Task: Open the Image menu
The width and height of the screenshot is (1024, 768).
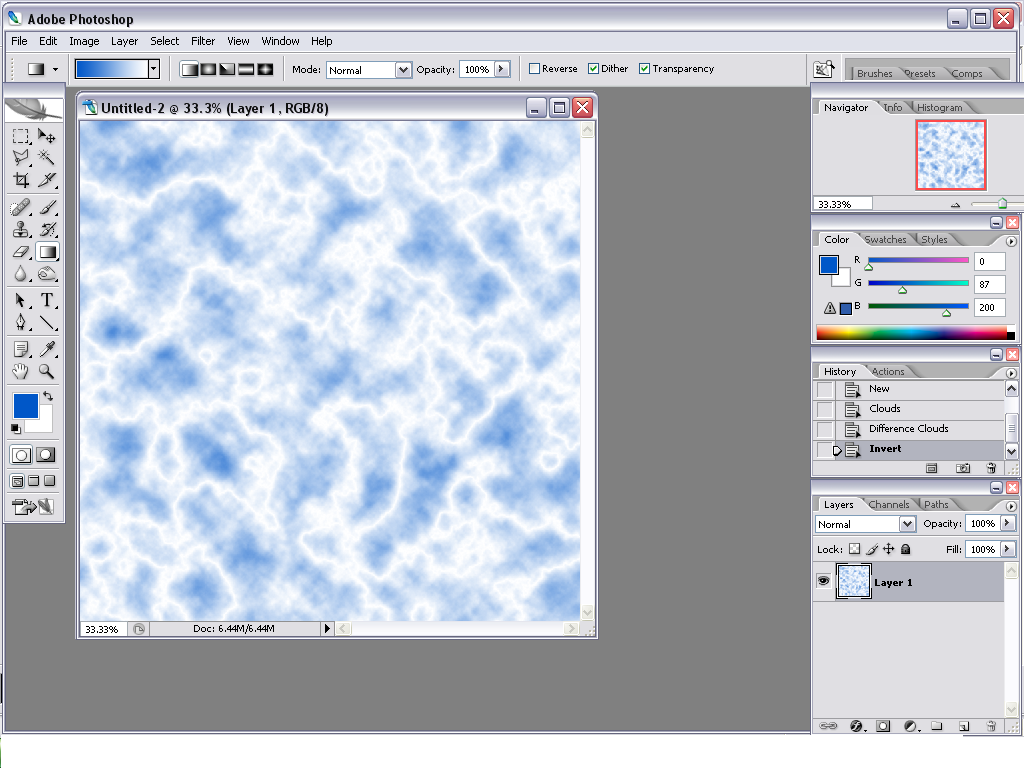Action: [84, 41]
